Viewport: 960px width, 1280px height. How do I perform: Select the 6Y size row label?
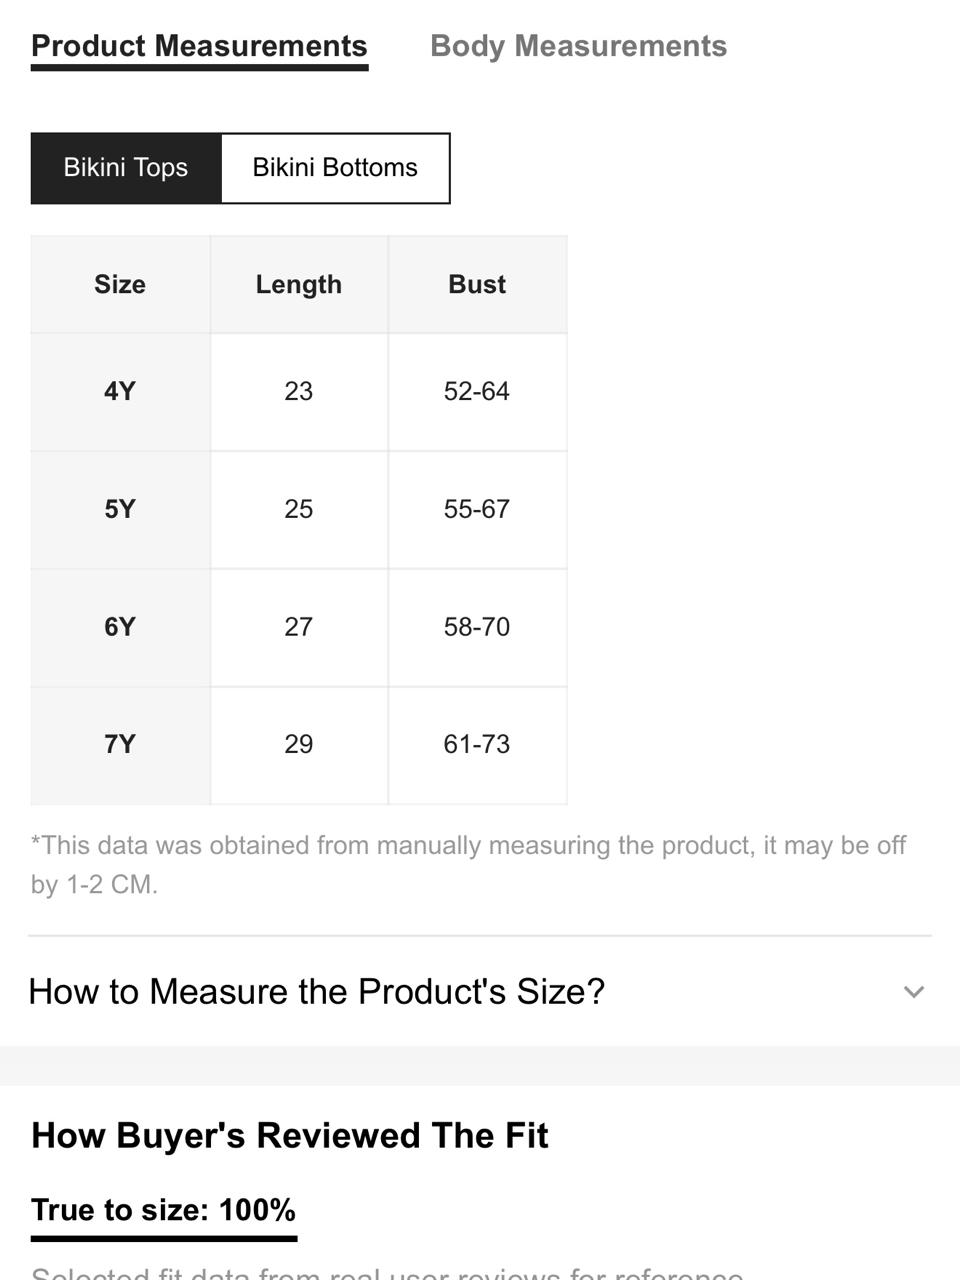pyautogui.click(x=120, y=627)
